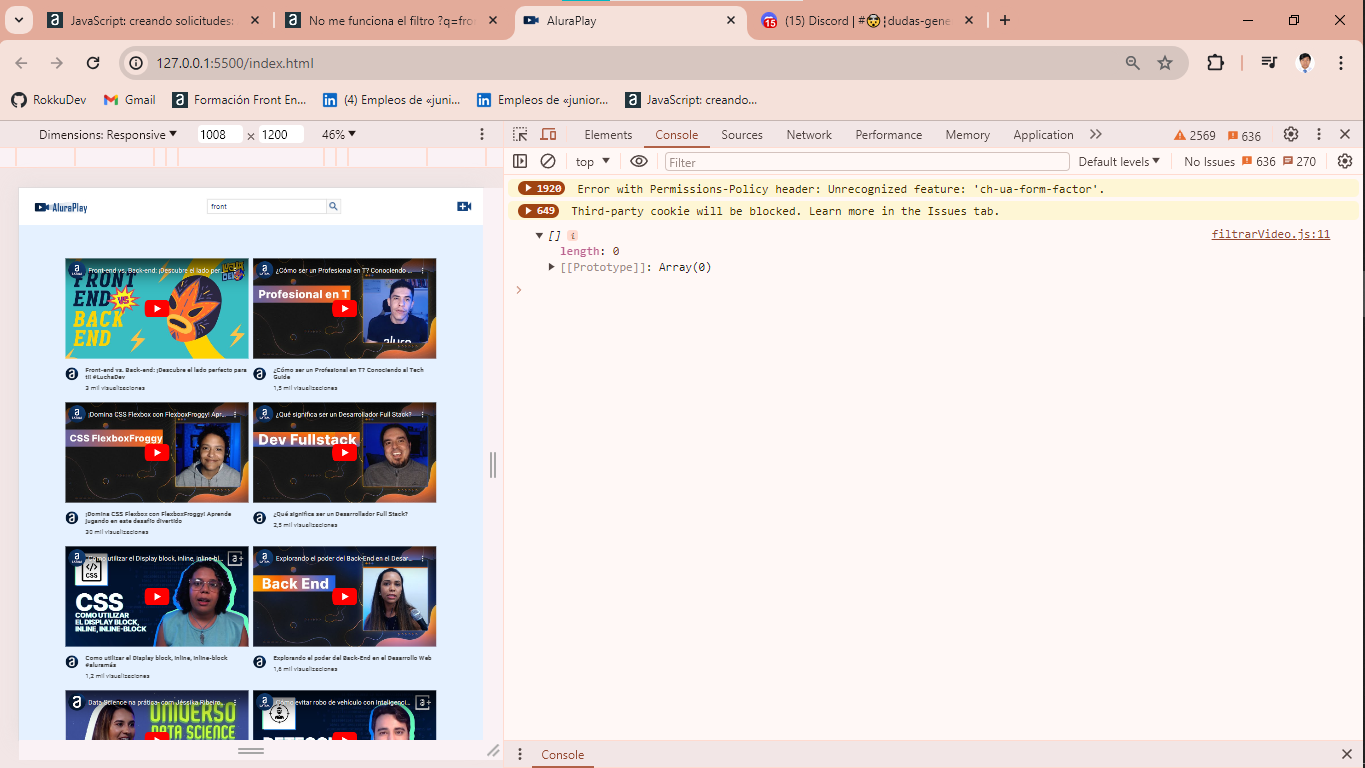The width and height of the screenshot is (1365, 768).
Task: Create a live expression (eye icon)
Action: (x=639, y=161)
